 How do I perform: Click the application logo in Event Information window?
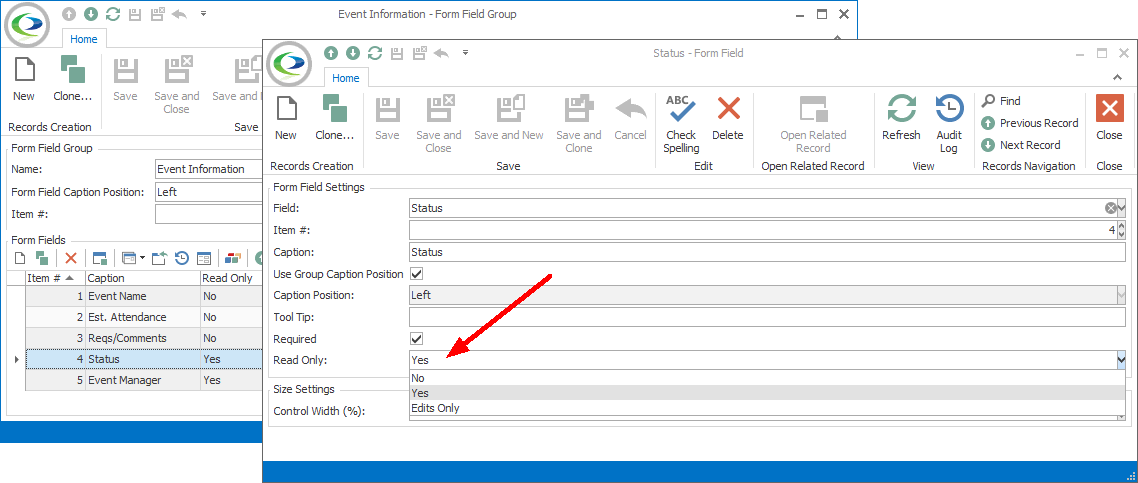(x=28, y=25)
